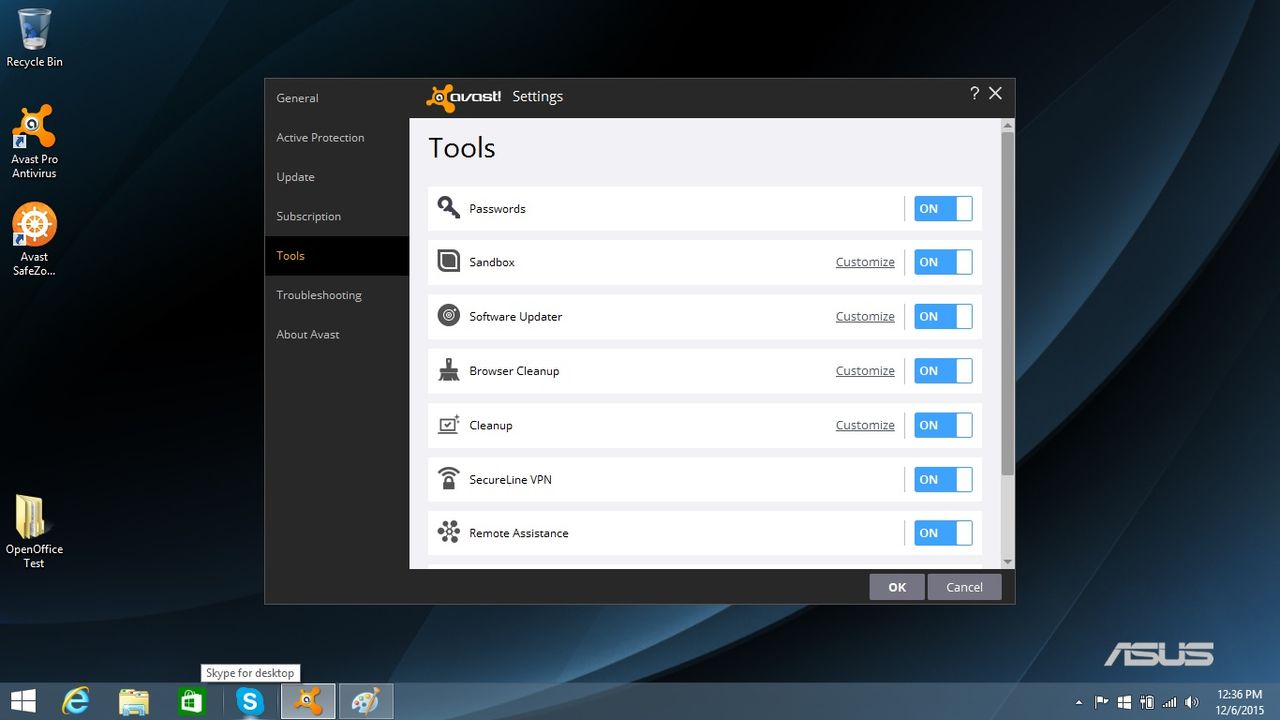Select the OpenOffice Test folder on desktop
This screenshot has height=720, width=1280.
pos(34,532)
